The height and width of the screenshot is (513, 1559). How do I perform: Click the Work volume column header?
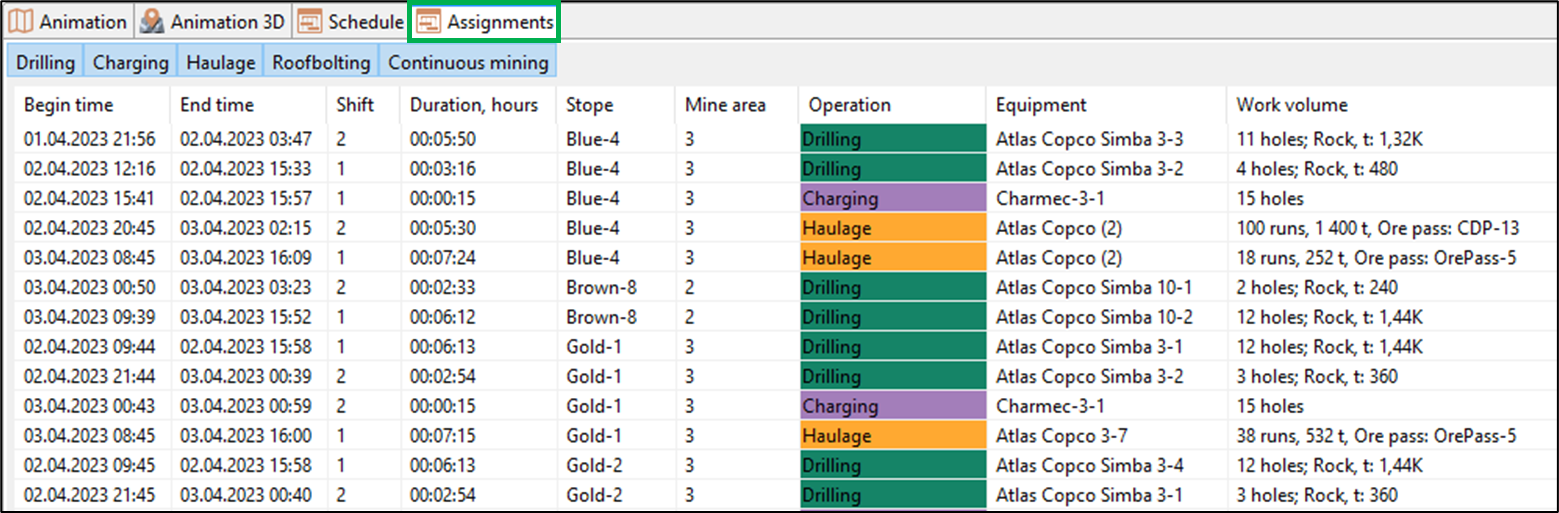pos(1292,105)
